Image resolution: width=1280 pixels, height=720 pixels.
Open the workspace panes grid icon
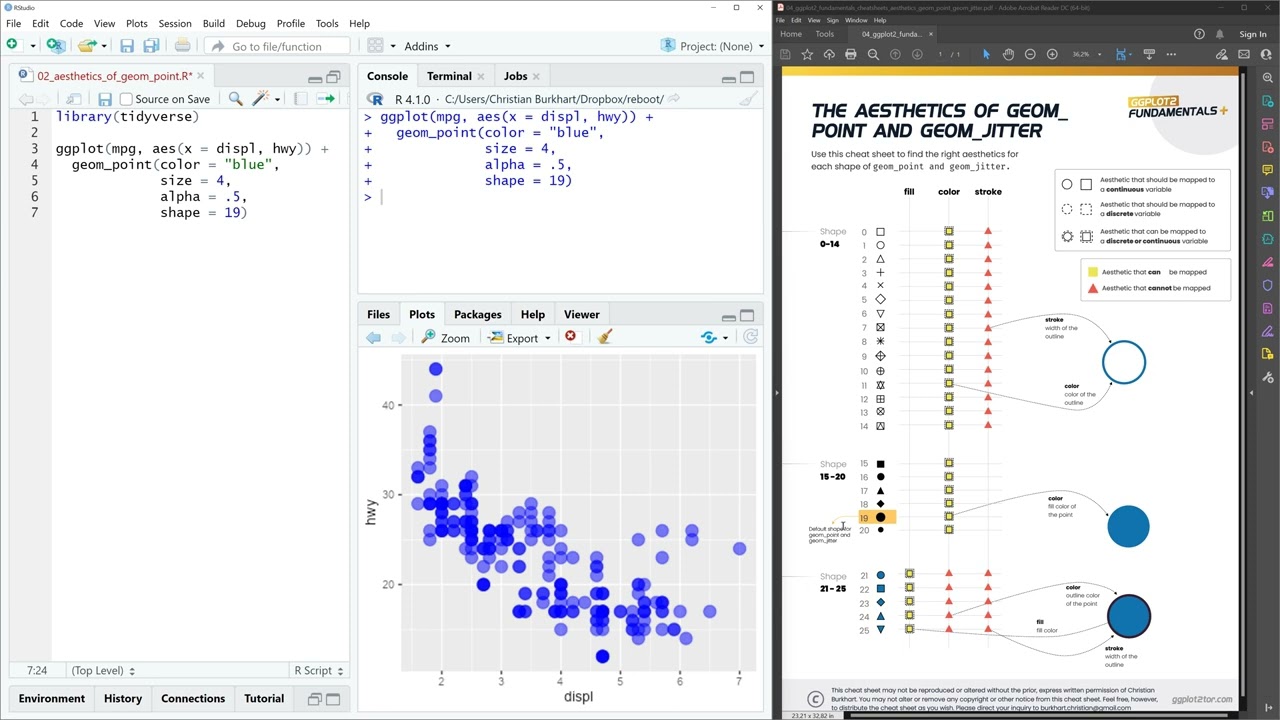point(375,46)
